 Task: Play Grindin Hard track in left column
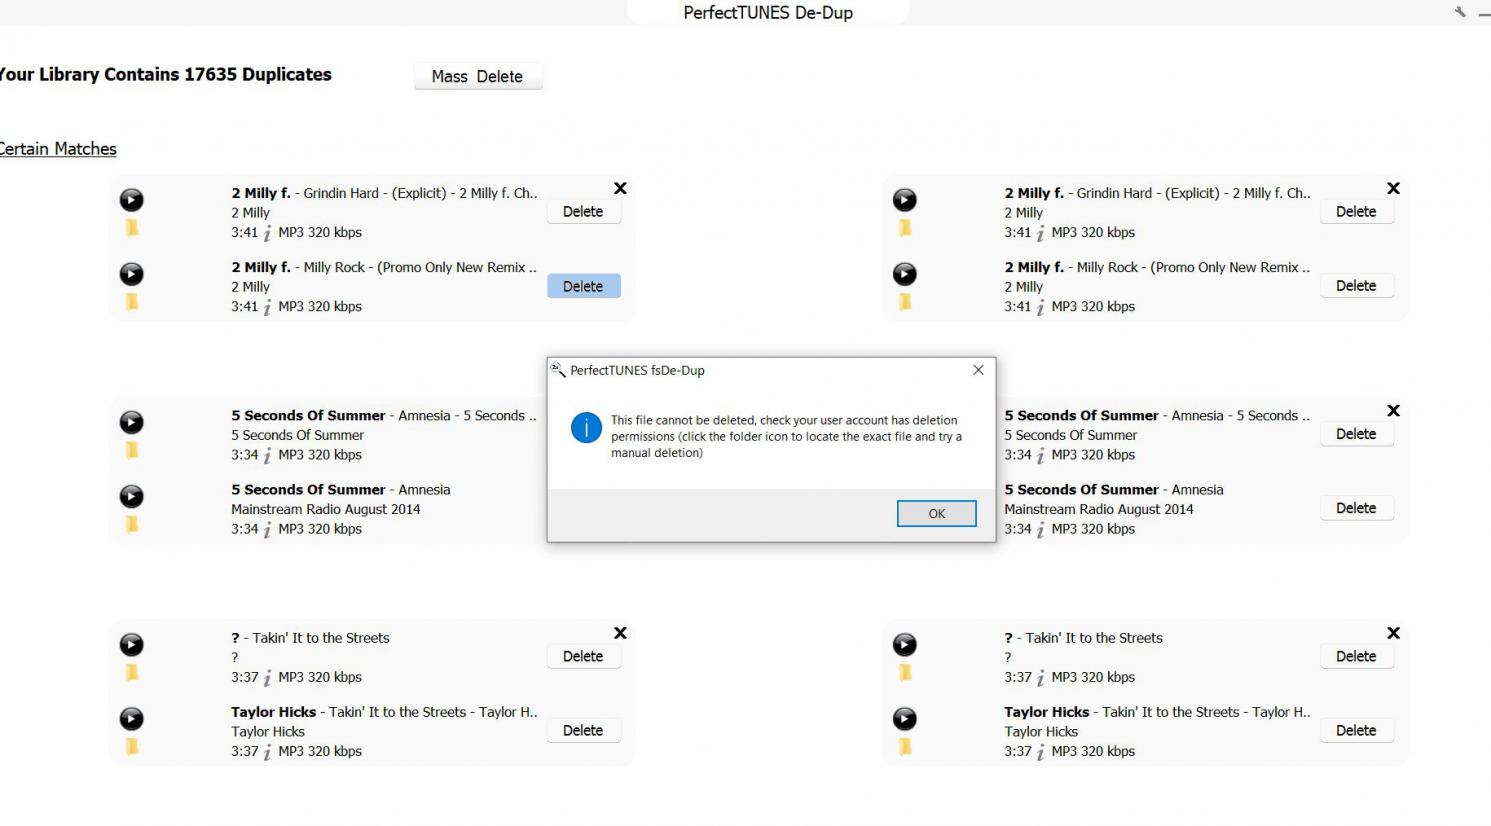click(x=131, y=200)
